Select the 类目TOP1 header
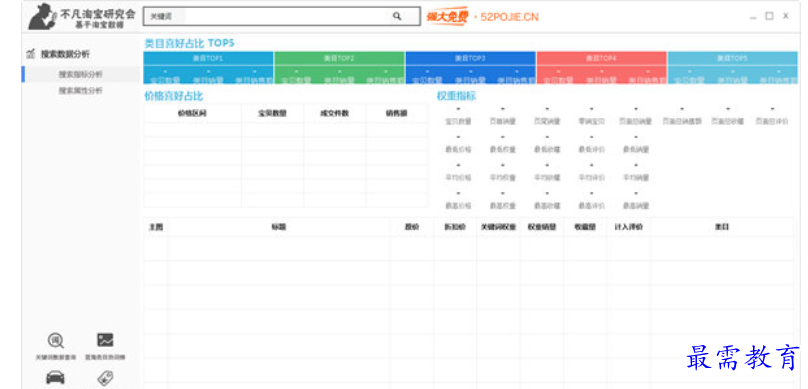 click(x=208, y=59)
